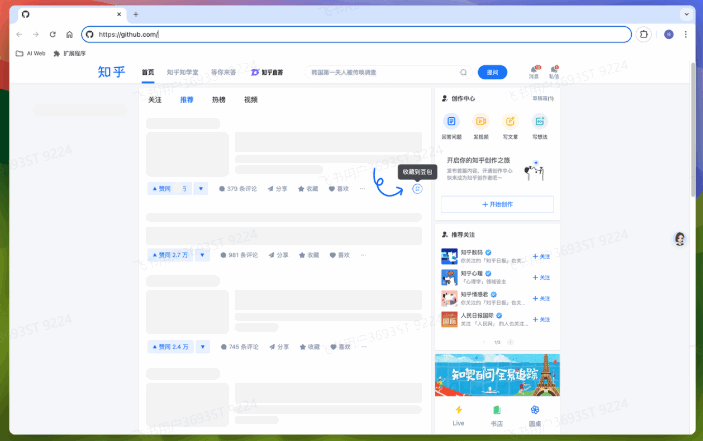Downvote the post with 379 comments
This screenshot has width=703, height=441.
pyautogui.click(x=201, y=189)
